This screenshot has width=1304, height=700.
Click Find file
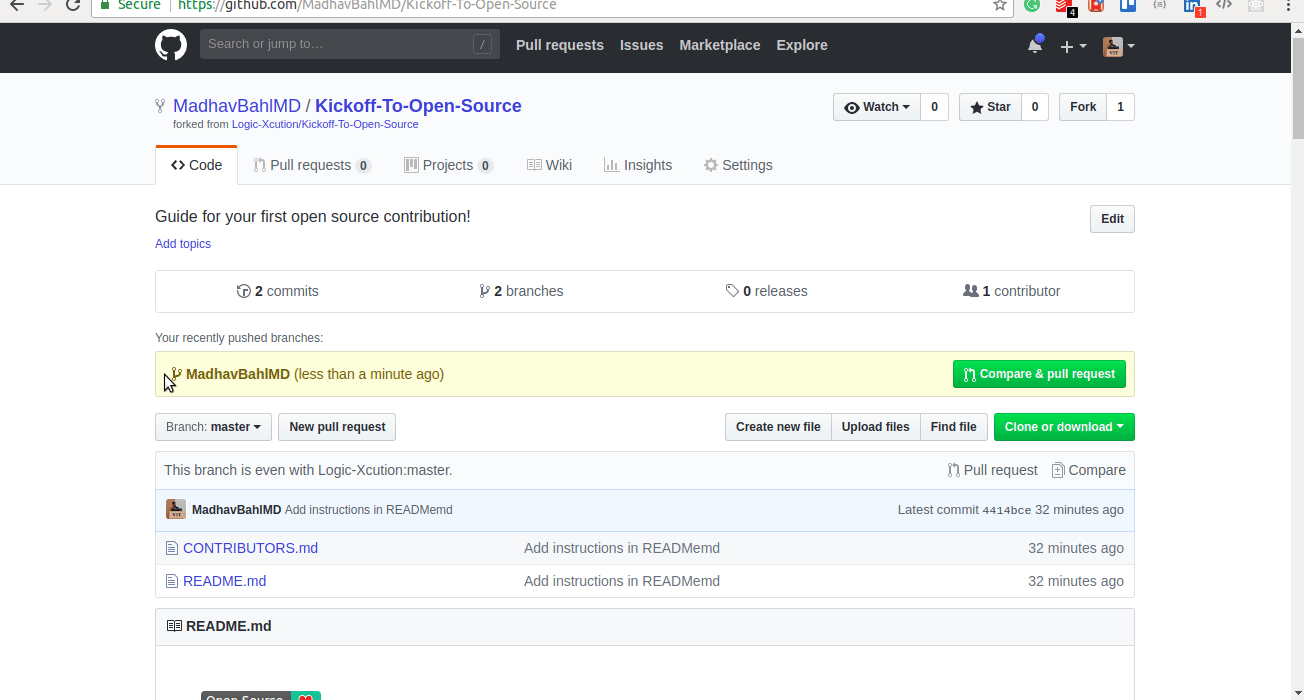pyautogui.click(x=953, y=427)
